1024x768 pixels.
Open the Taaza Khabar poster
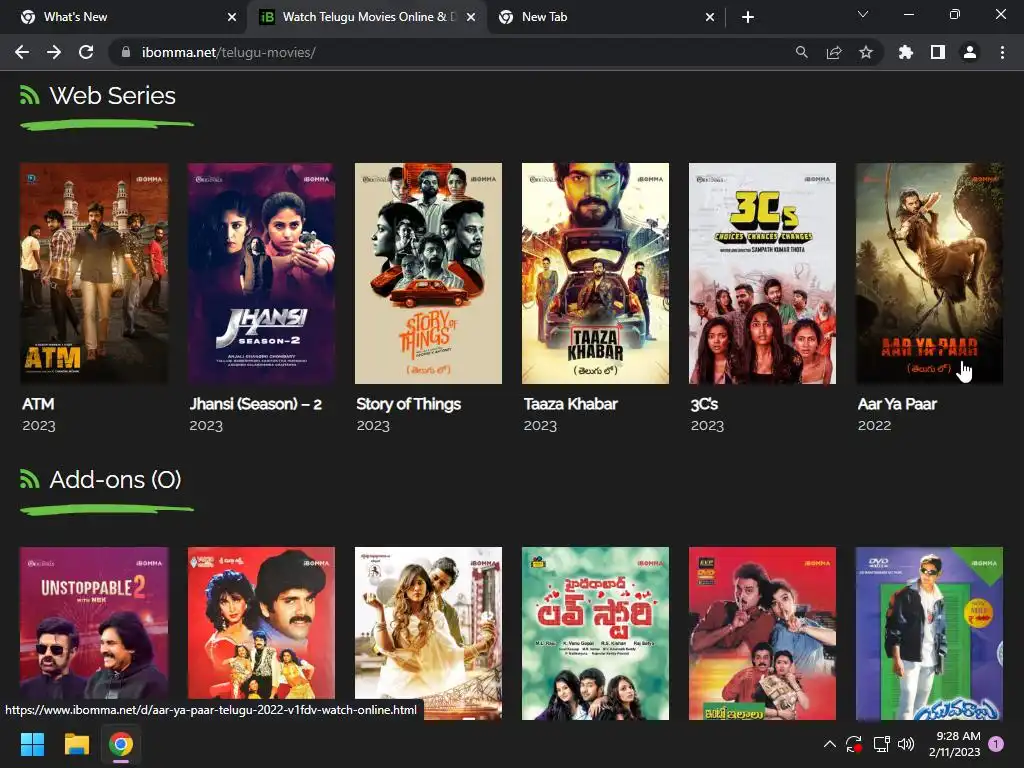coord(596,273)
